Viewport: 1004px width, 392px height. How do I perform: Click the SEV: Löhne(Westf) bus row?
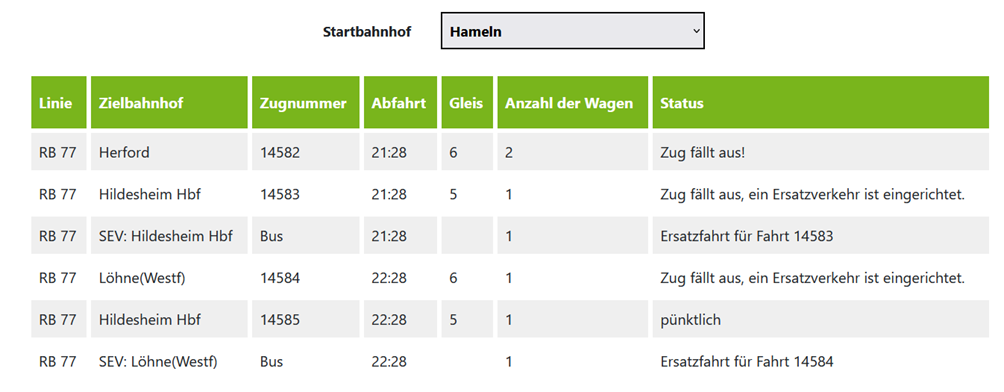(510, 361)
